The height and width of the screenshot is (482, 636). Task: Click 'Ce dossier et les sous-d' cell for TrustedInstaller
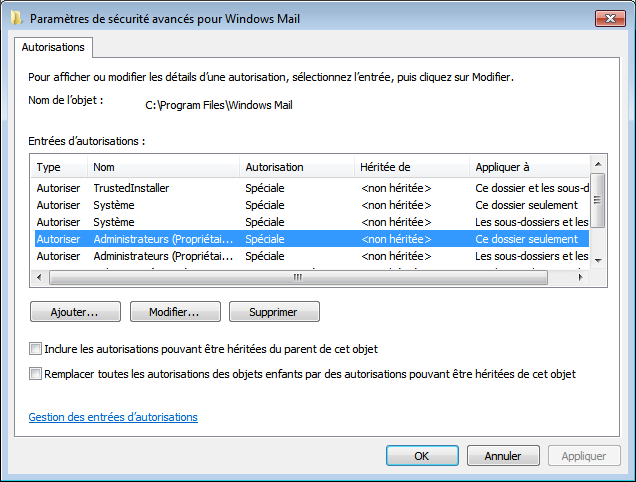tap(532, 188)
